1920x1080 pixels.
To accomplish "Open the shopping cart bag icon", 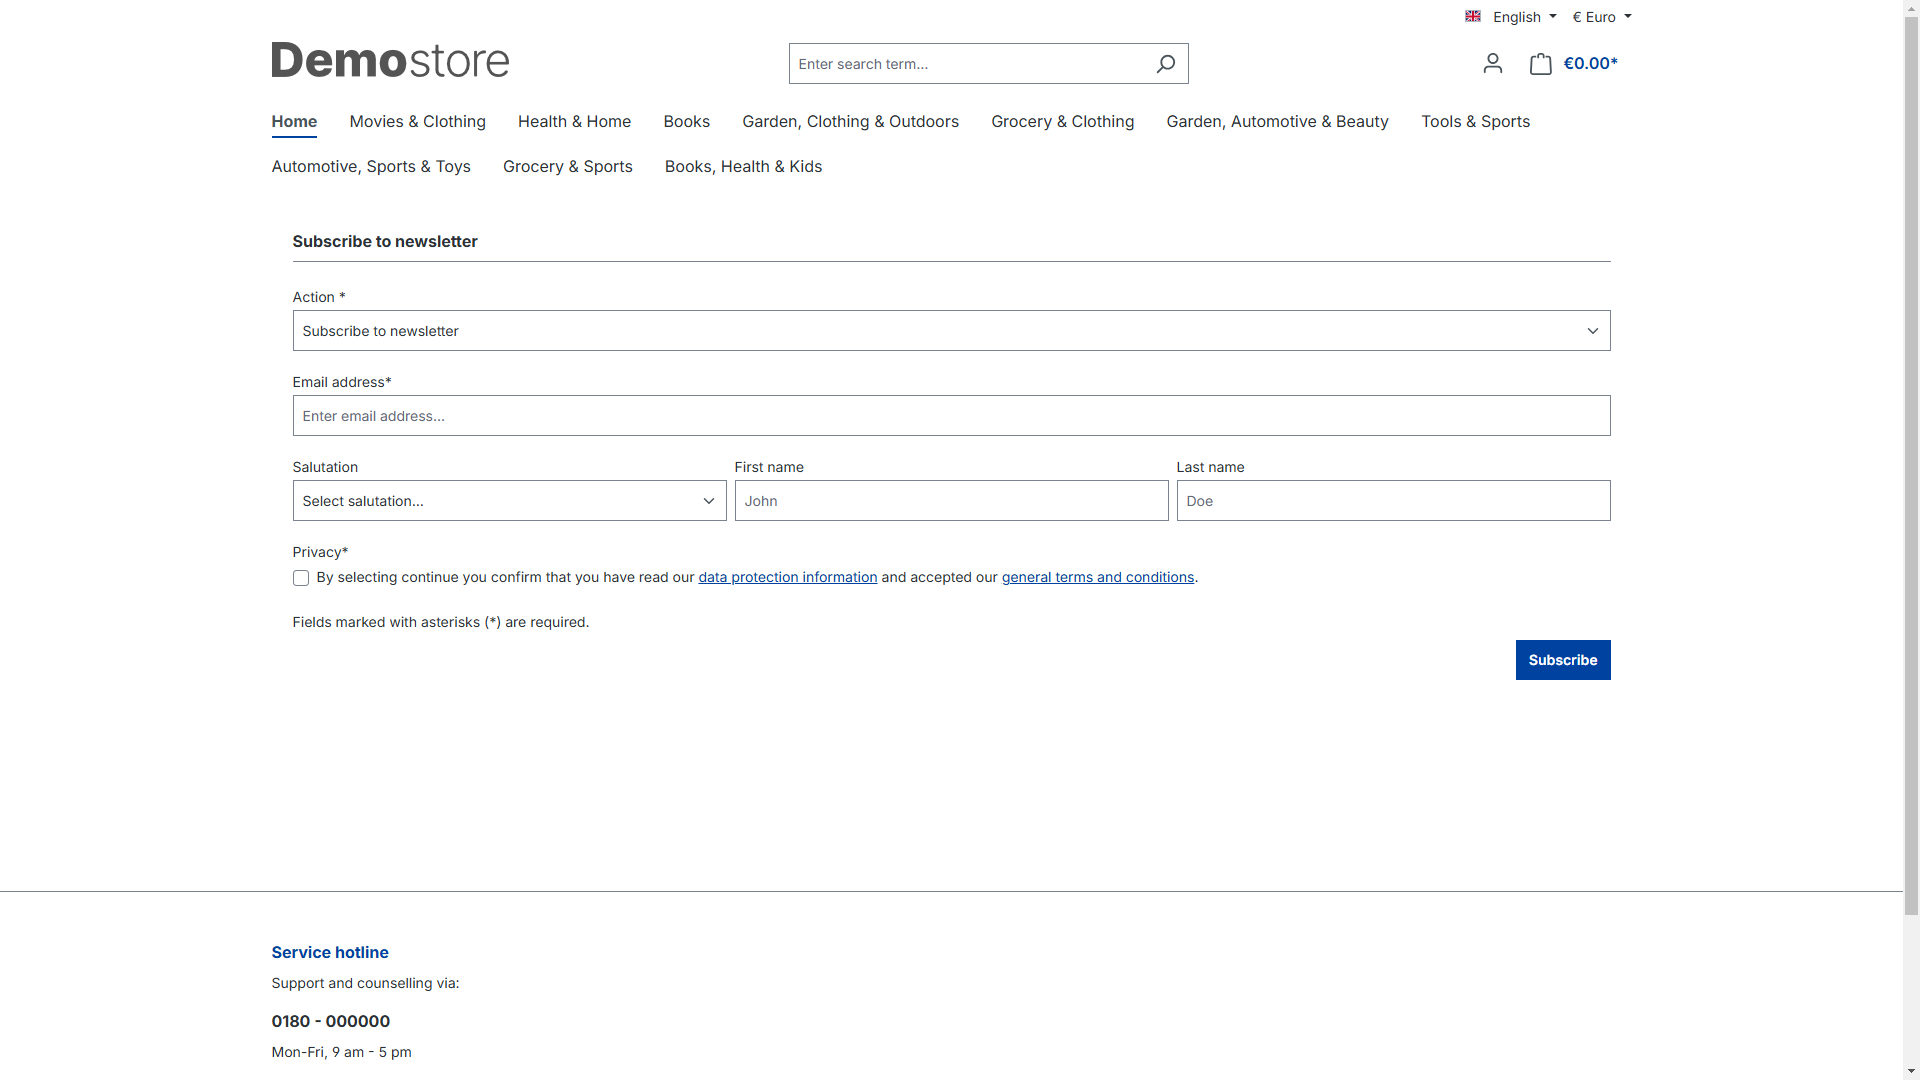I will click(x=1540, y=64).
